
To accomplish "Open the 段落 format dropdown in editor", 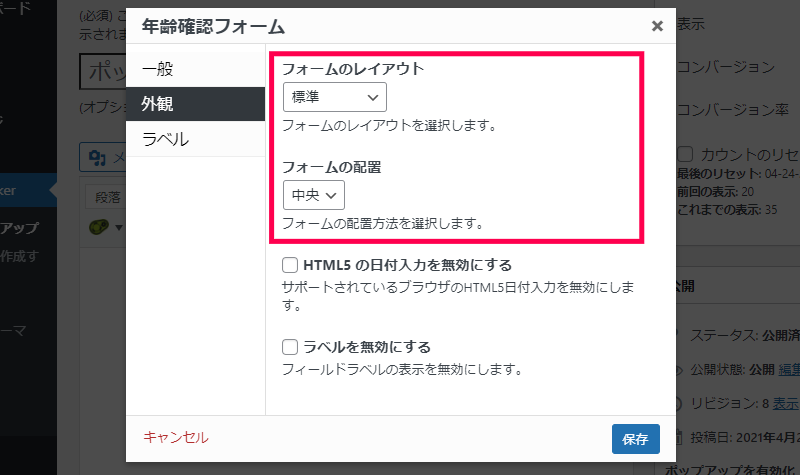I will [x=106, y=197].
